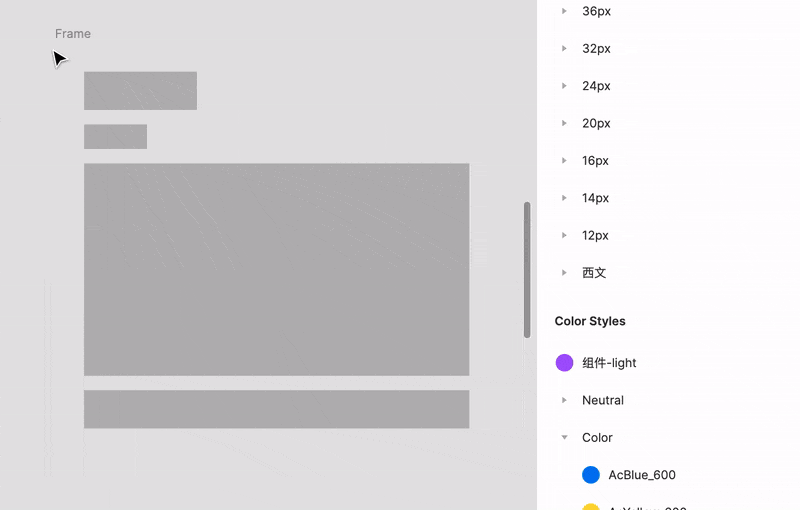Select the AcBlue_600 blue color swatch

tap(591, 475)
